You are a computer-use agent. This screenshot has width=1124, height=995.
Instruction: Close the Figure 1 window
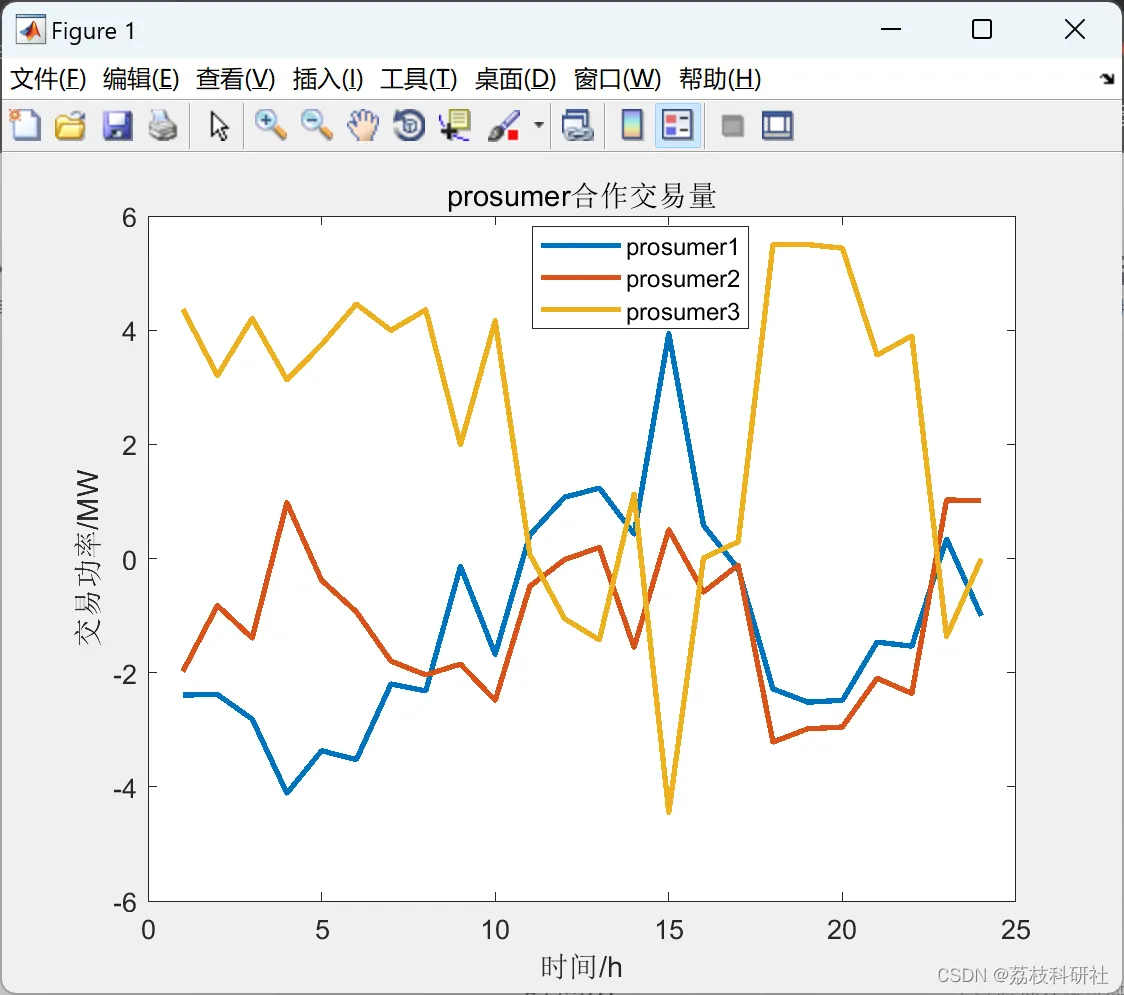pyautogui.click(x=1075, y=29)
